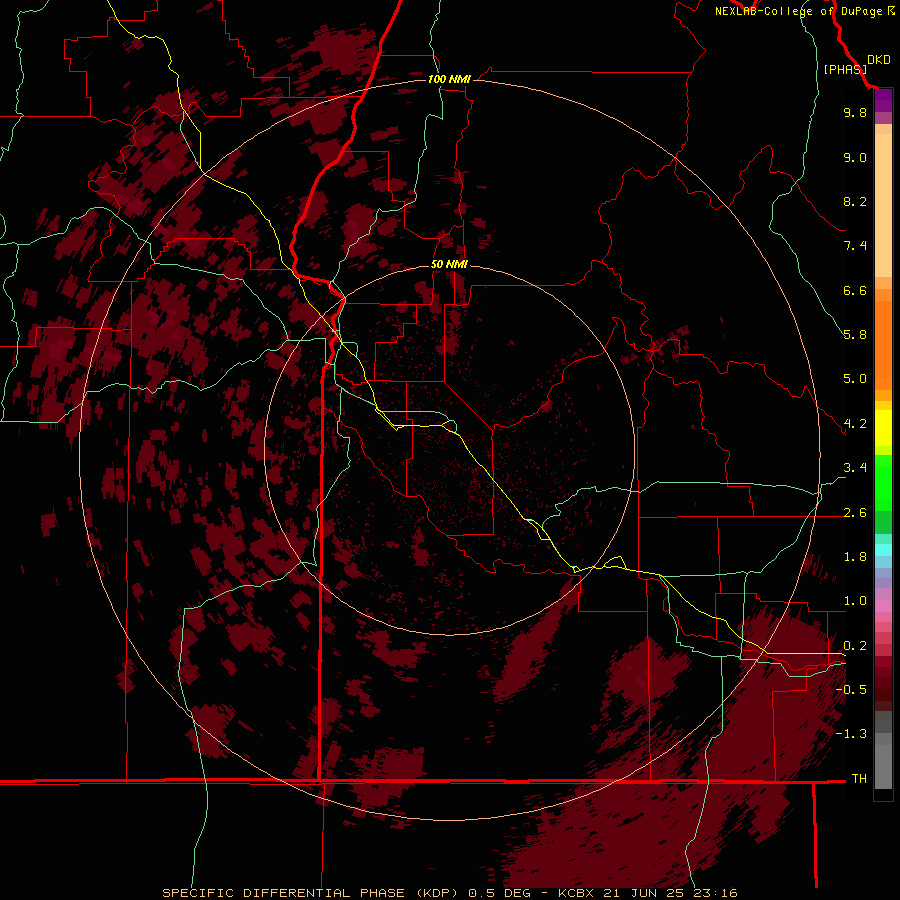Click the "5.0" legend value
Image resolution: width=900 pixels, height=900 pixels.
855,379
